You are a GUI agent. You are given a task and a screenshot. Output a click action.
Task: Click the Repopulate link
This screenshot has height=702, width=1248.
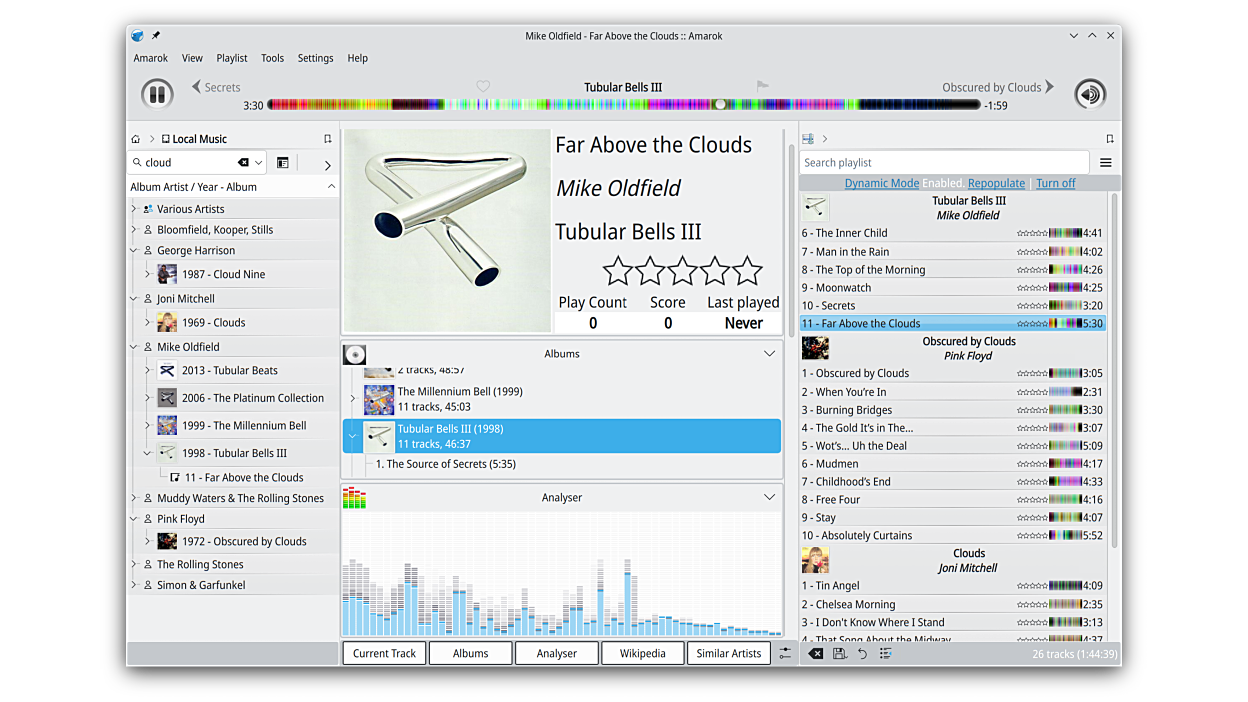[x=996, y=184]
